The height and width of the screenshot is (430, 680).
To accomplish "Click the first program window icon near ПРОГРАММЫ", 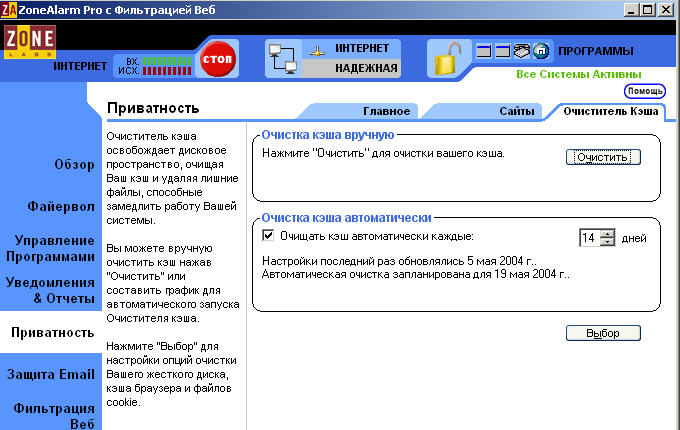I will 484,51.
